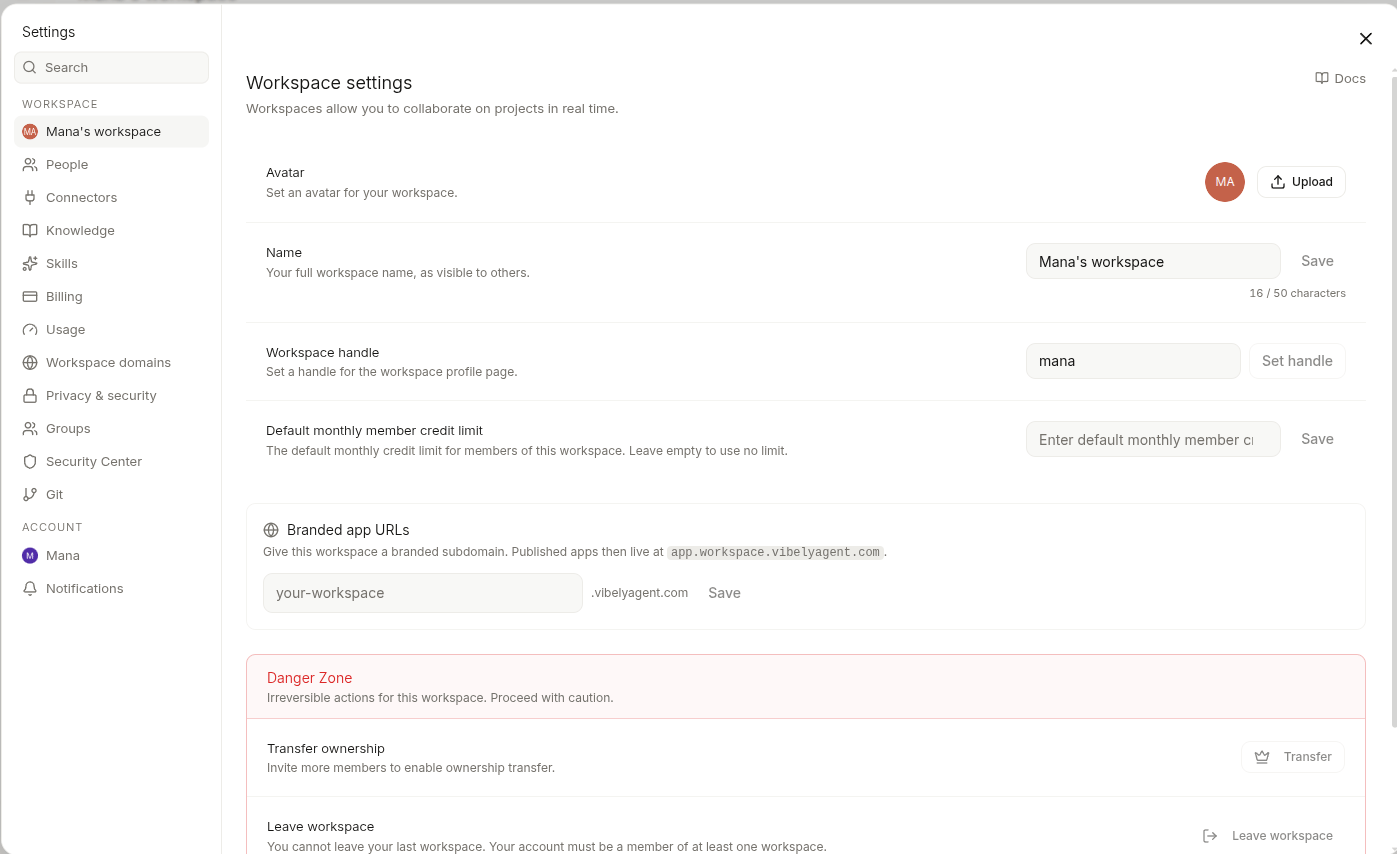Viewport: 1397px width, 854px height.
Task: Click the workspace Name input field
Action: [x=1153, y=261]
